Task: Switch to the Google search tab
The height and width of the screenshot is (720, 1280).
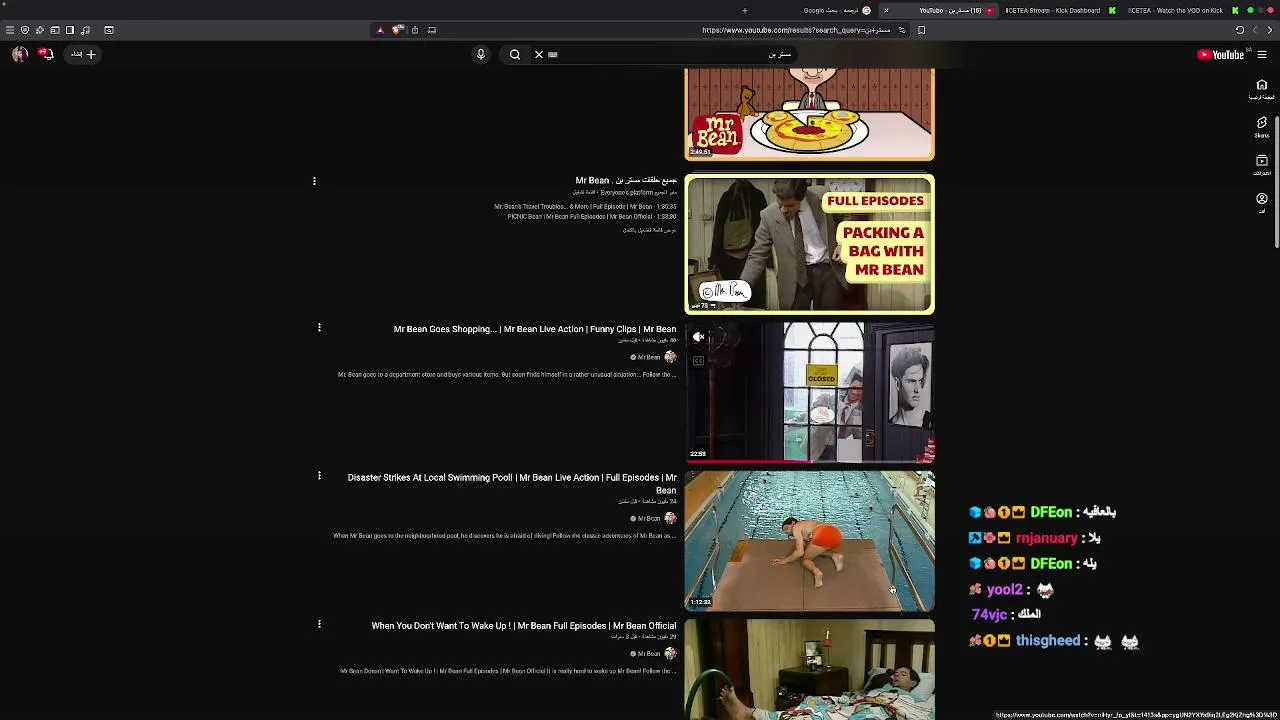Action: 836,10
